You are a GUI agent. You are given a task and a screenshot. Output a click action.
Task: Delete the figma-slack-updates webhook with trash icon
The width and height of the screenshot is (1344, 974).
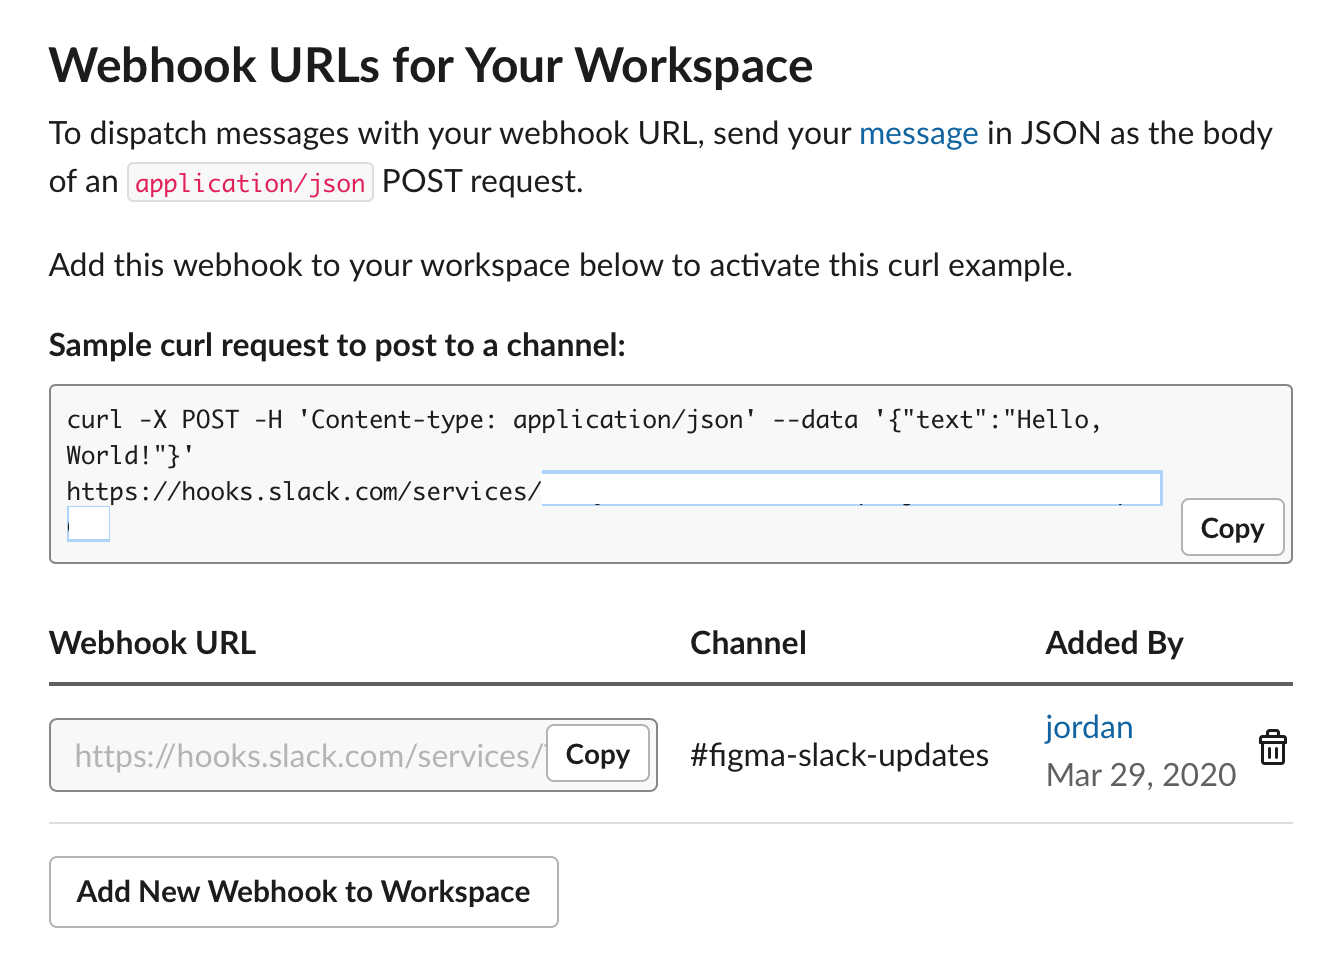pos(1272,747)
